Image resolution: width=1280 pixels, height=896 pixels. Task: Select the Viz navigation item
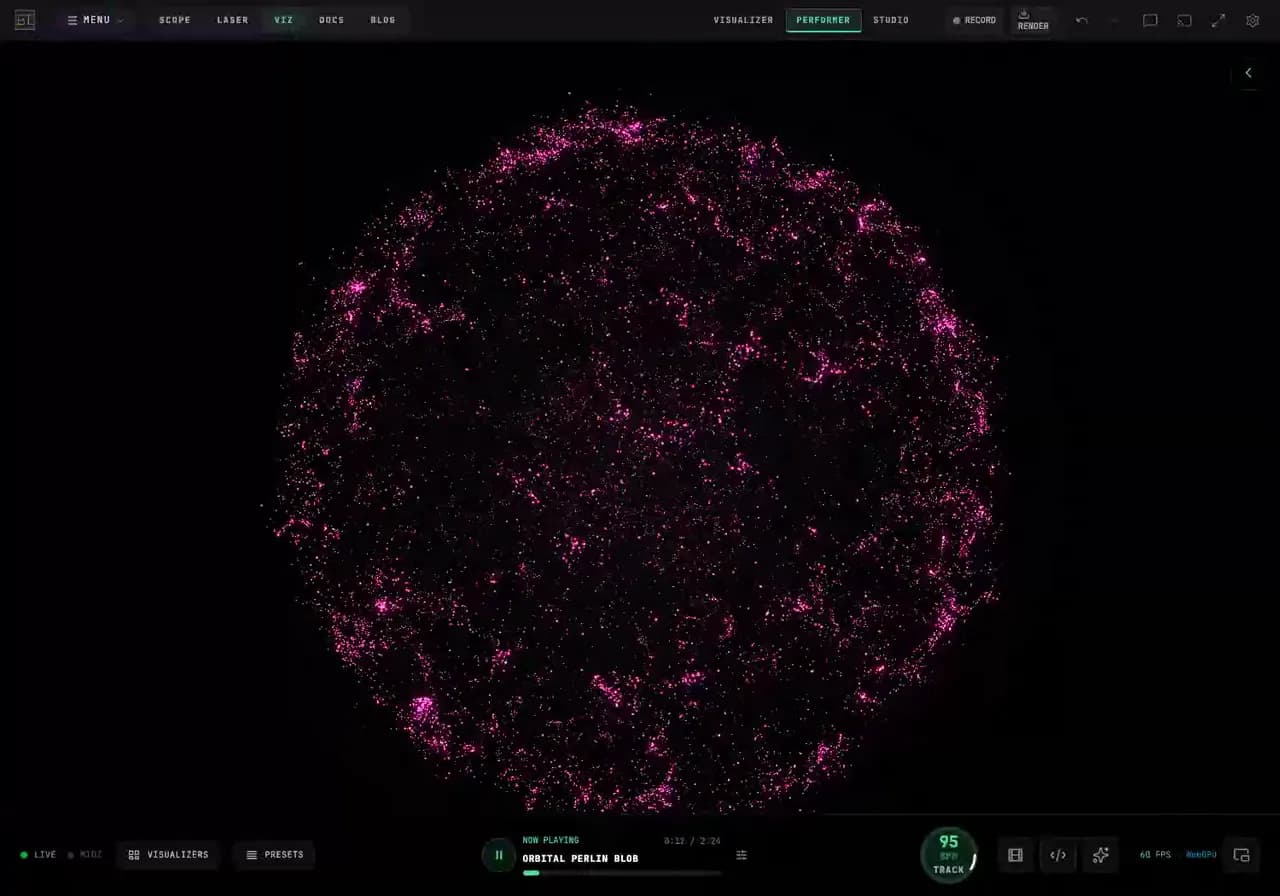(284, 20)
